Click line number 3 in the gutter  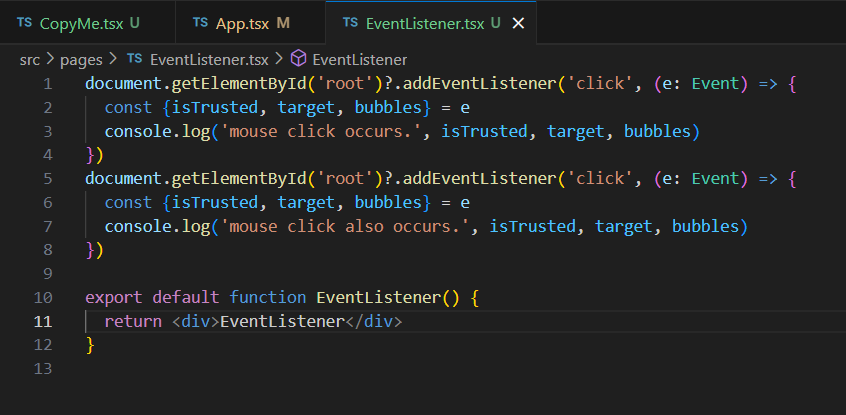coord(47,132)
